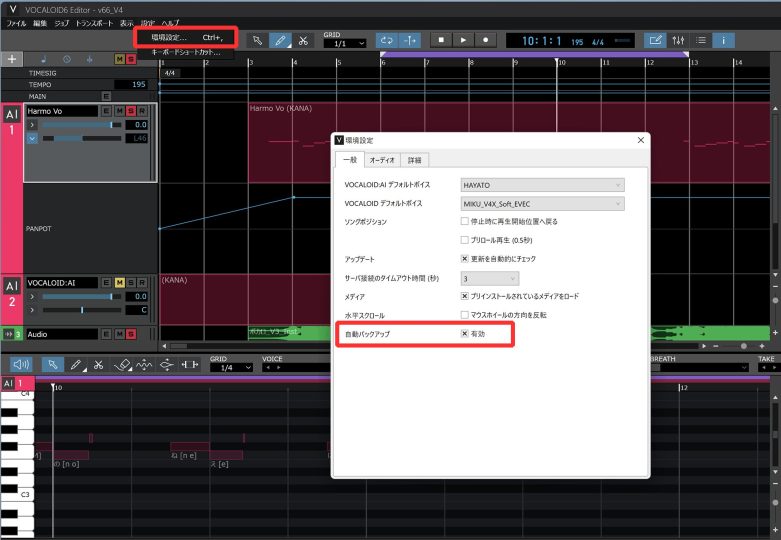Check マウスホイールの方向を反転 checkbox
The width and height of the screenshot is (781, 540).
[464, 315]
